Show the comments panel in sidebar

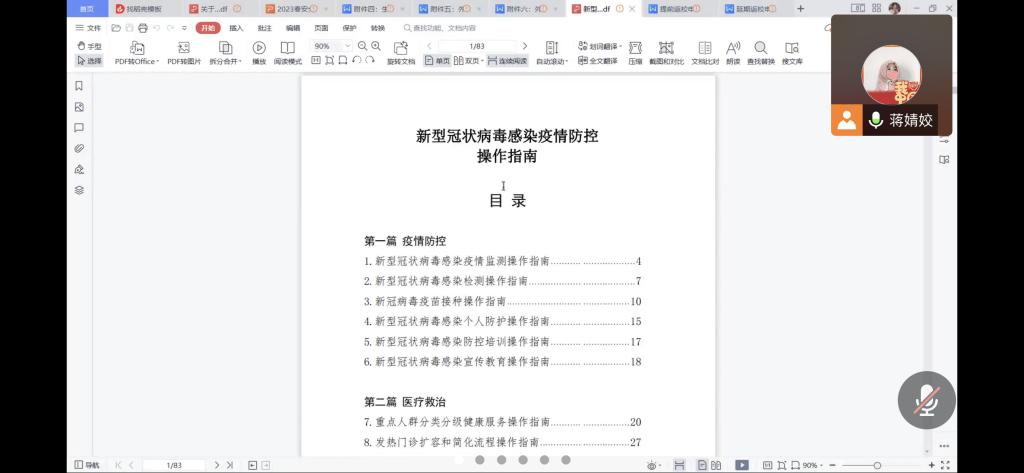(x=79, y=128)
